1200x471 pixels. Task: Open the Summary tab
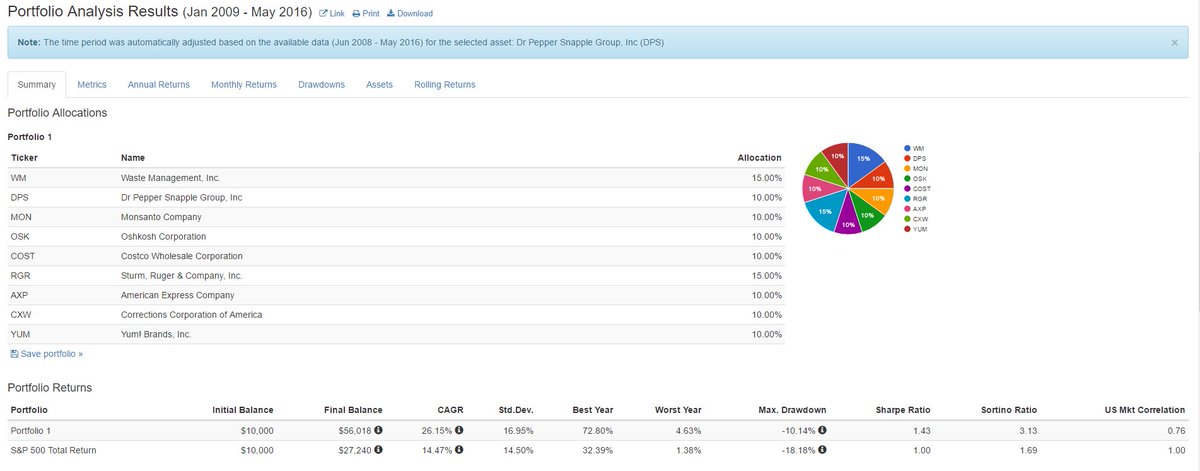pyautogui.click(x=37, y=85)
